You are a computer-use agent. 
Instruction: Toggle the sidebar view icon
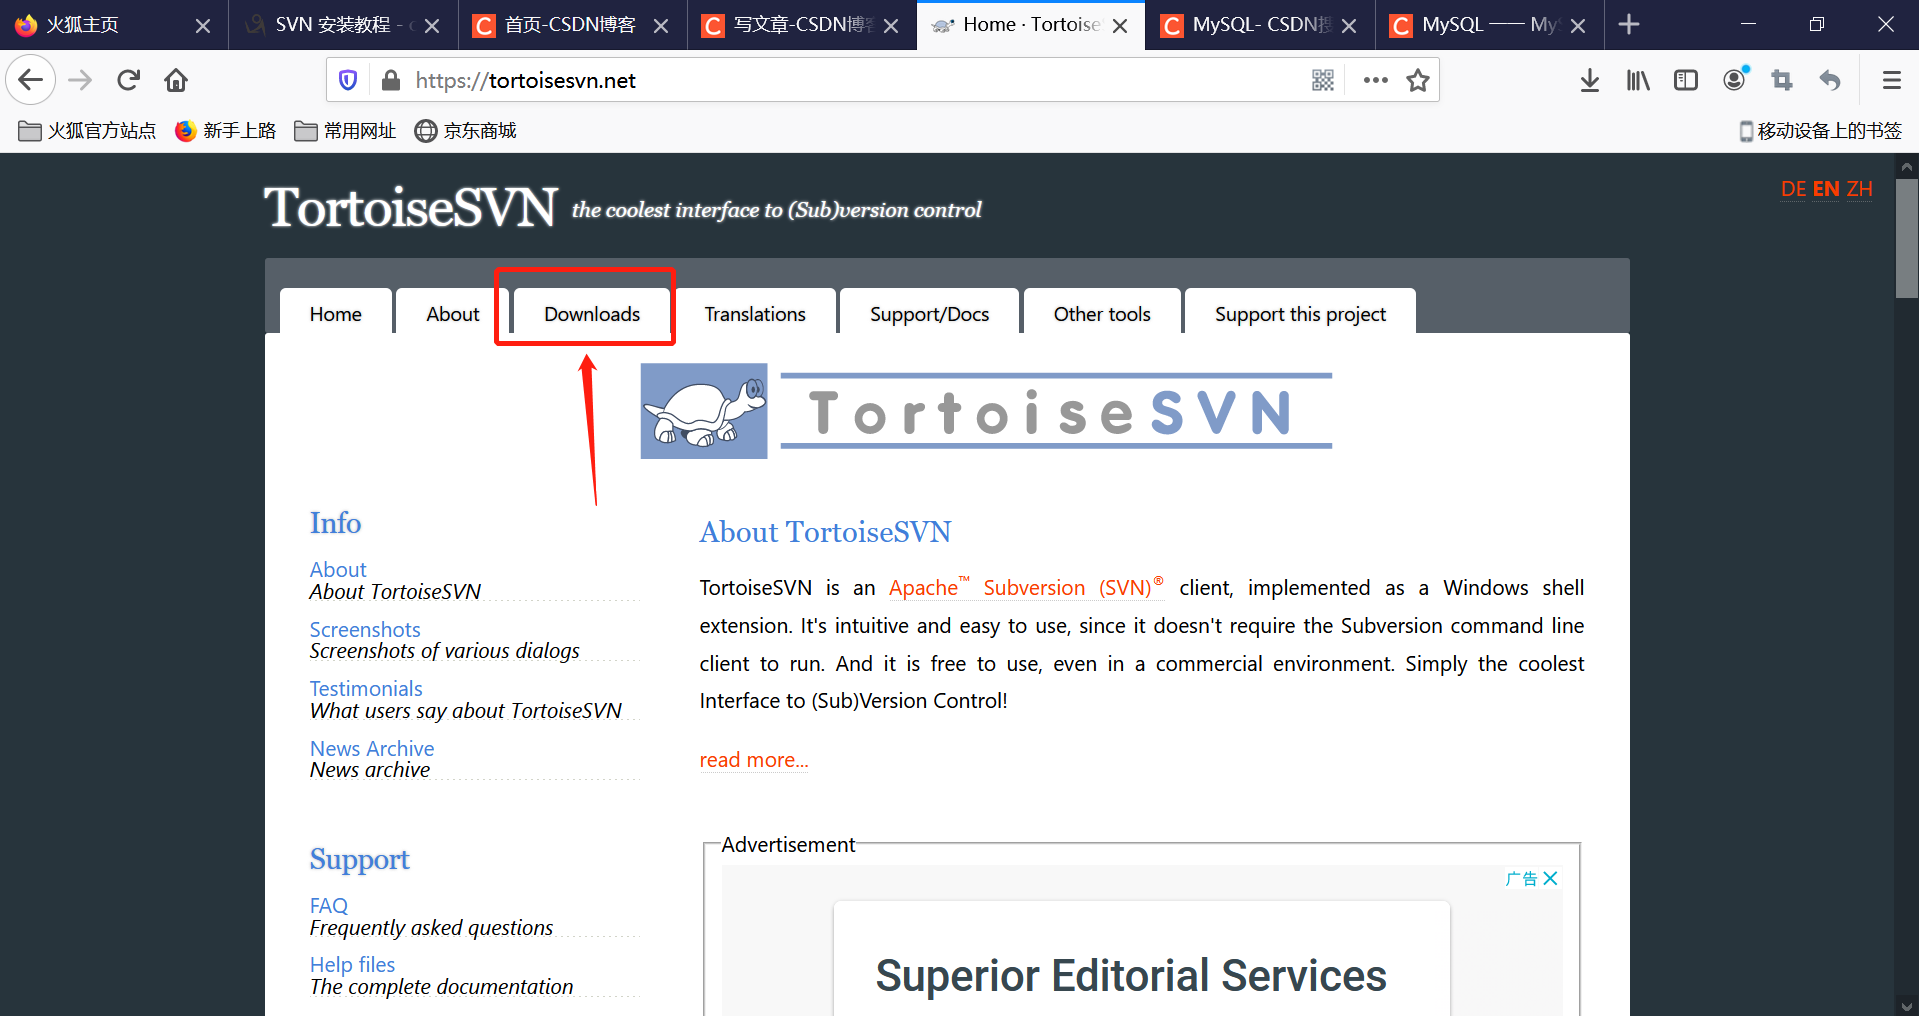(x=1685, y=80)
